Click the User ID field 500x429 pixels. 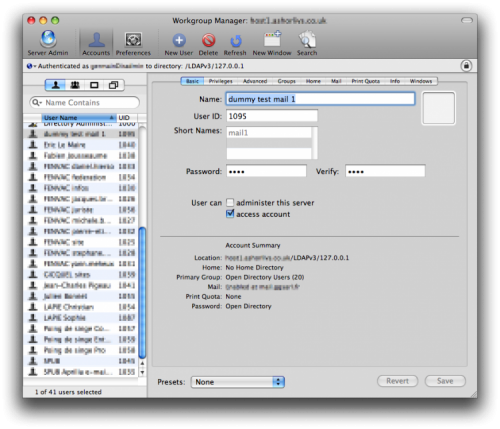click(x=272, y=116)
